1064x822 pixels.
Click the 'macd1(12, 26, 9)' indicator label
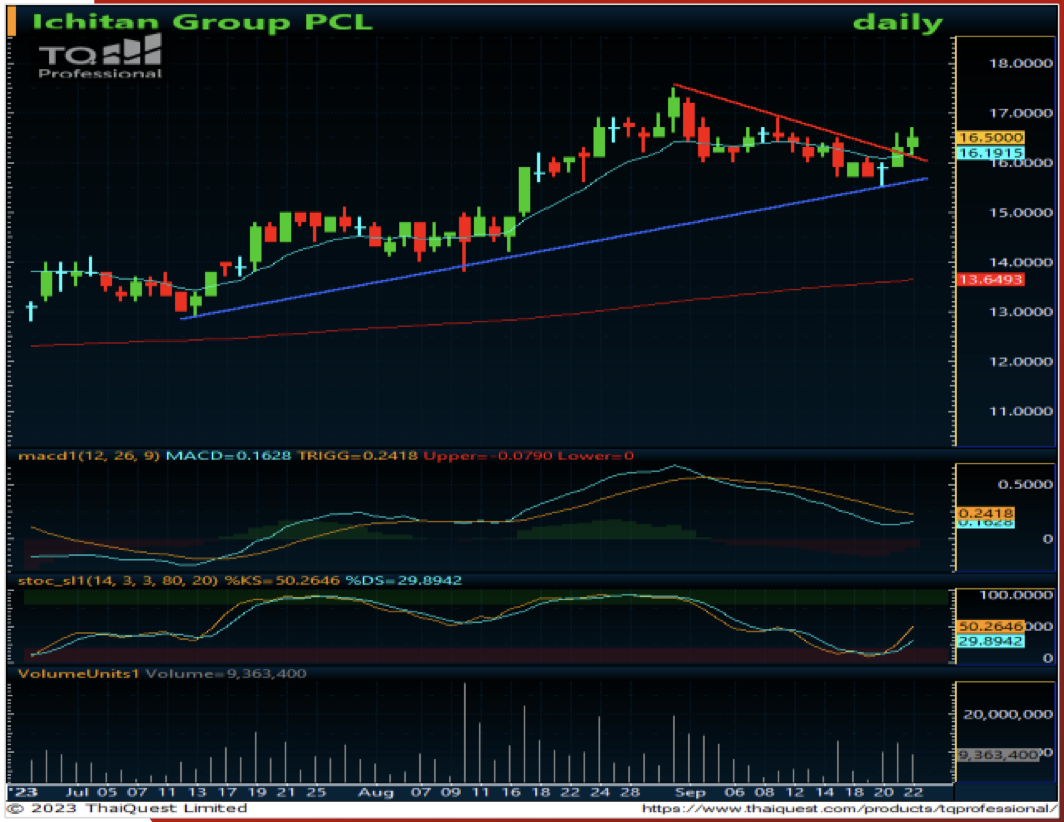click(89, 455)
